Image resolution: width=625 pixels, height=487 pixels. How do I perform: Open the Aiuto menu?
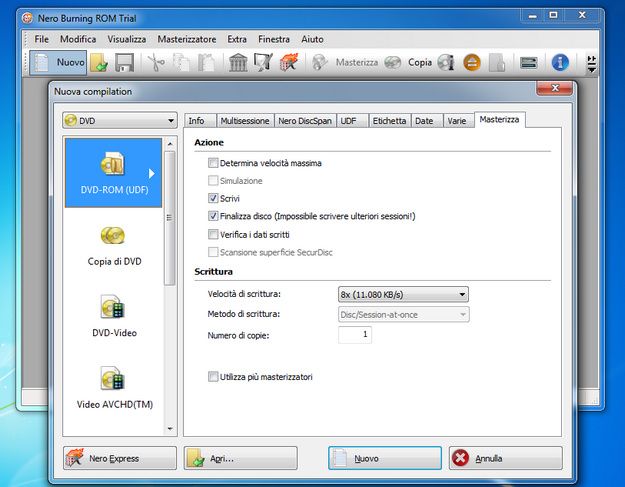312,39
